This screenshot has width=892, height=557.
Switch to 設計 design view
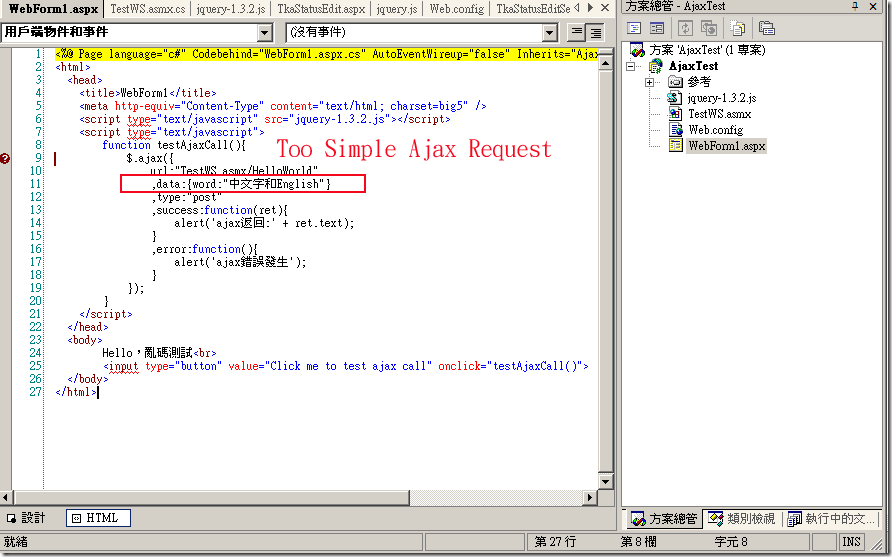click(27, 518)
